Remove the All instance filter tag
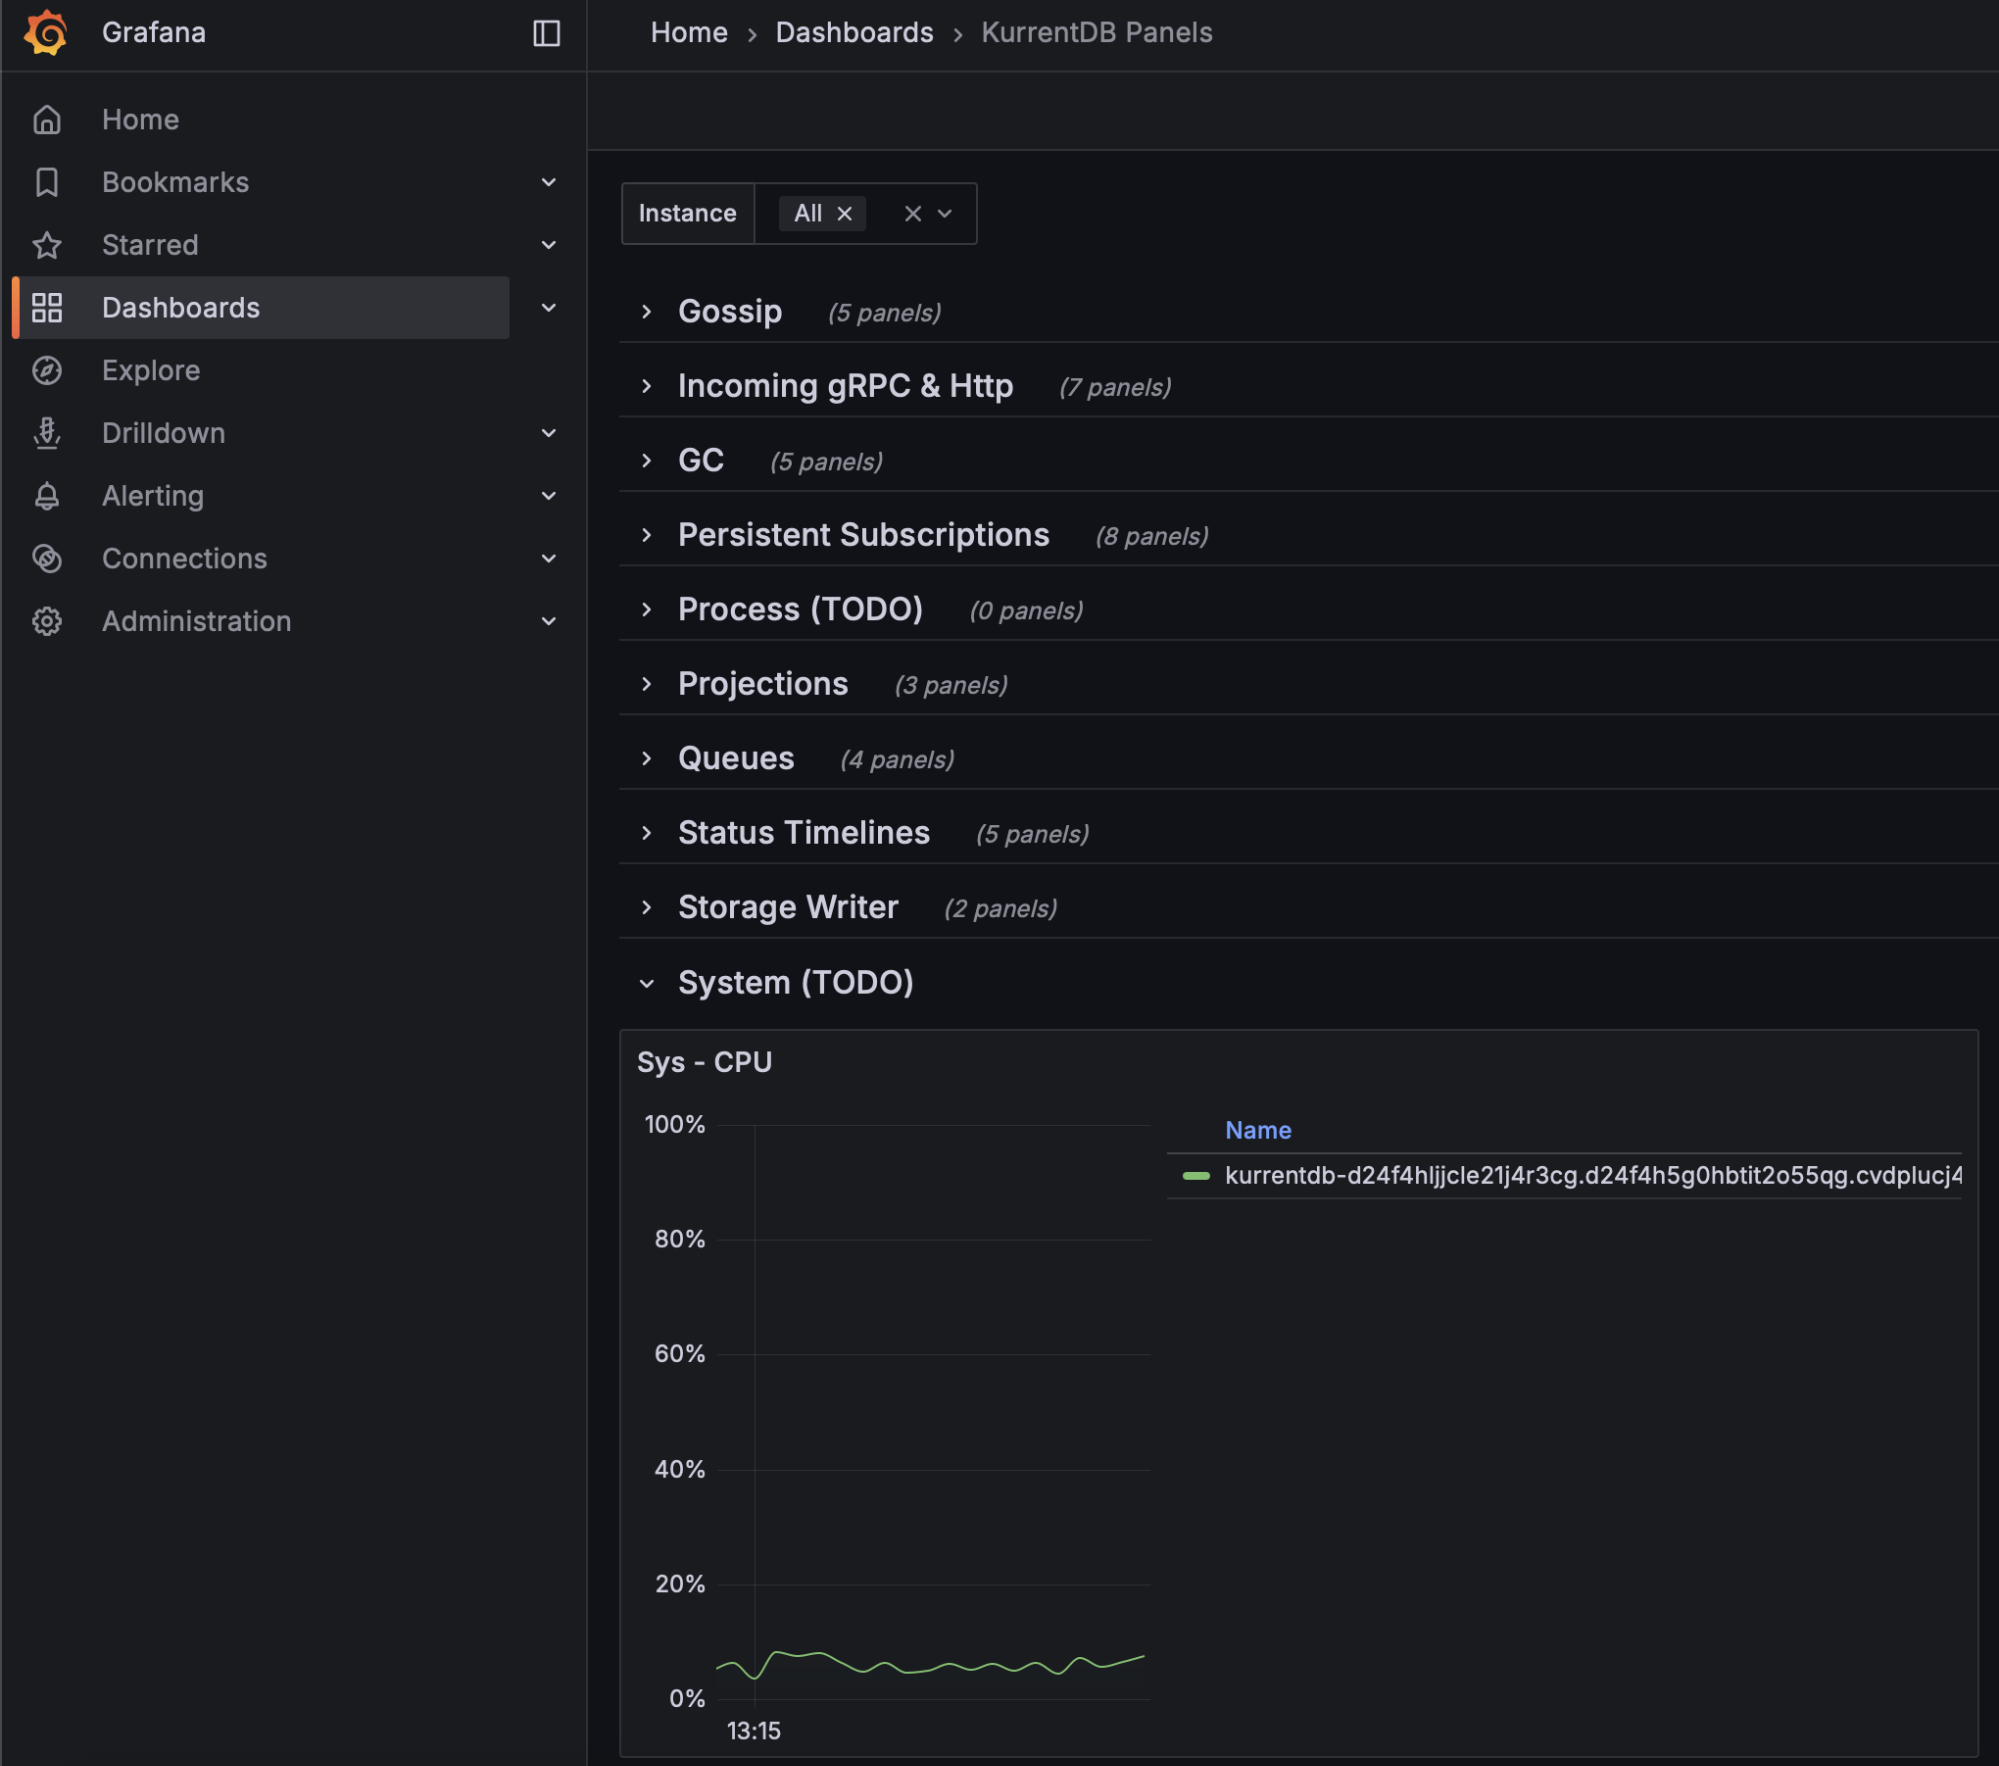 tap(845, 213)
